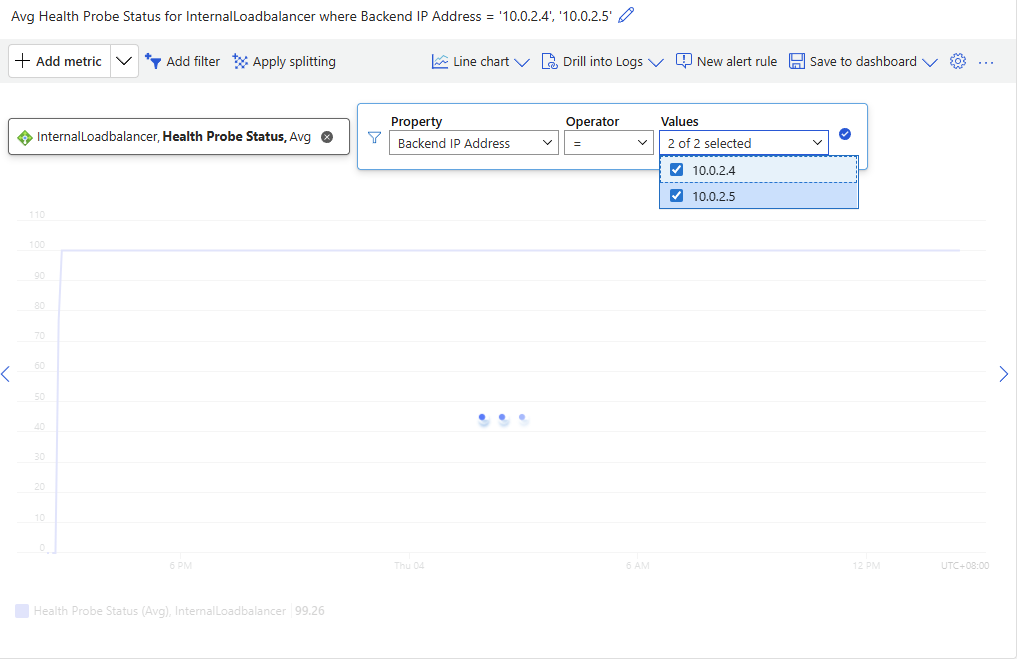
Task: Uncheck the 10.0.2.5 backend IP checkbox
Action: tap(677, 196)
